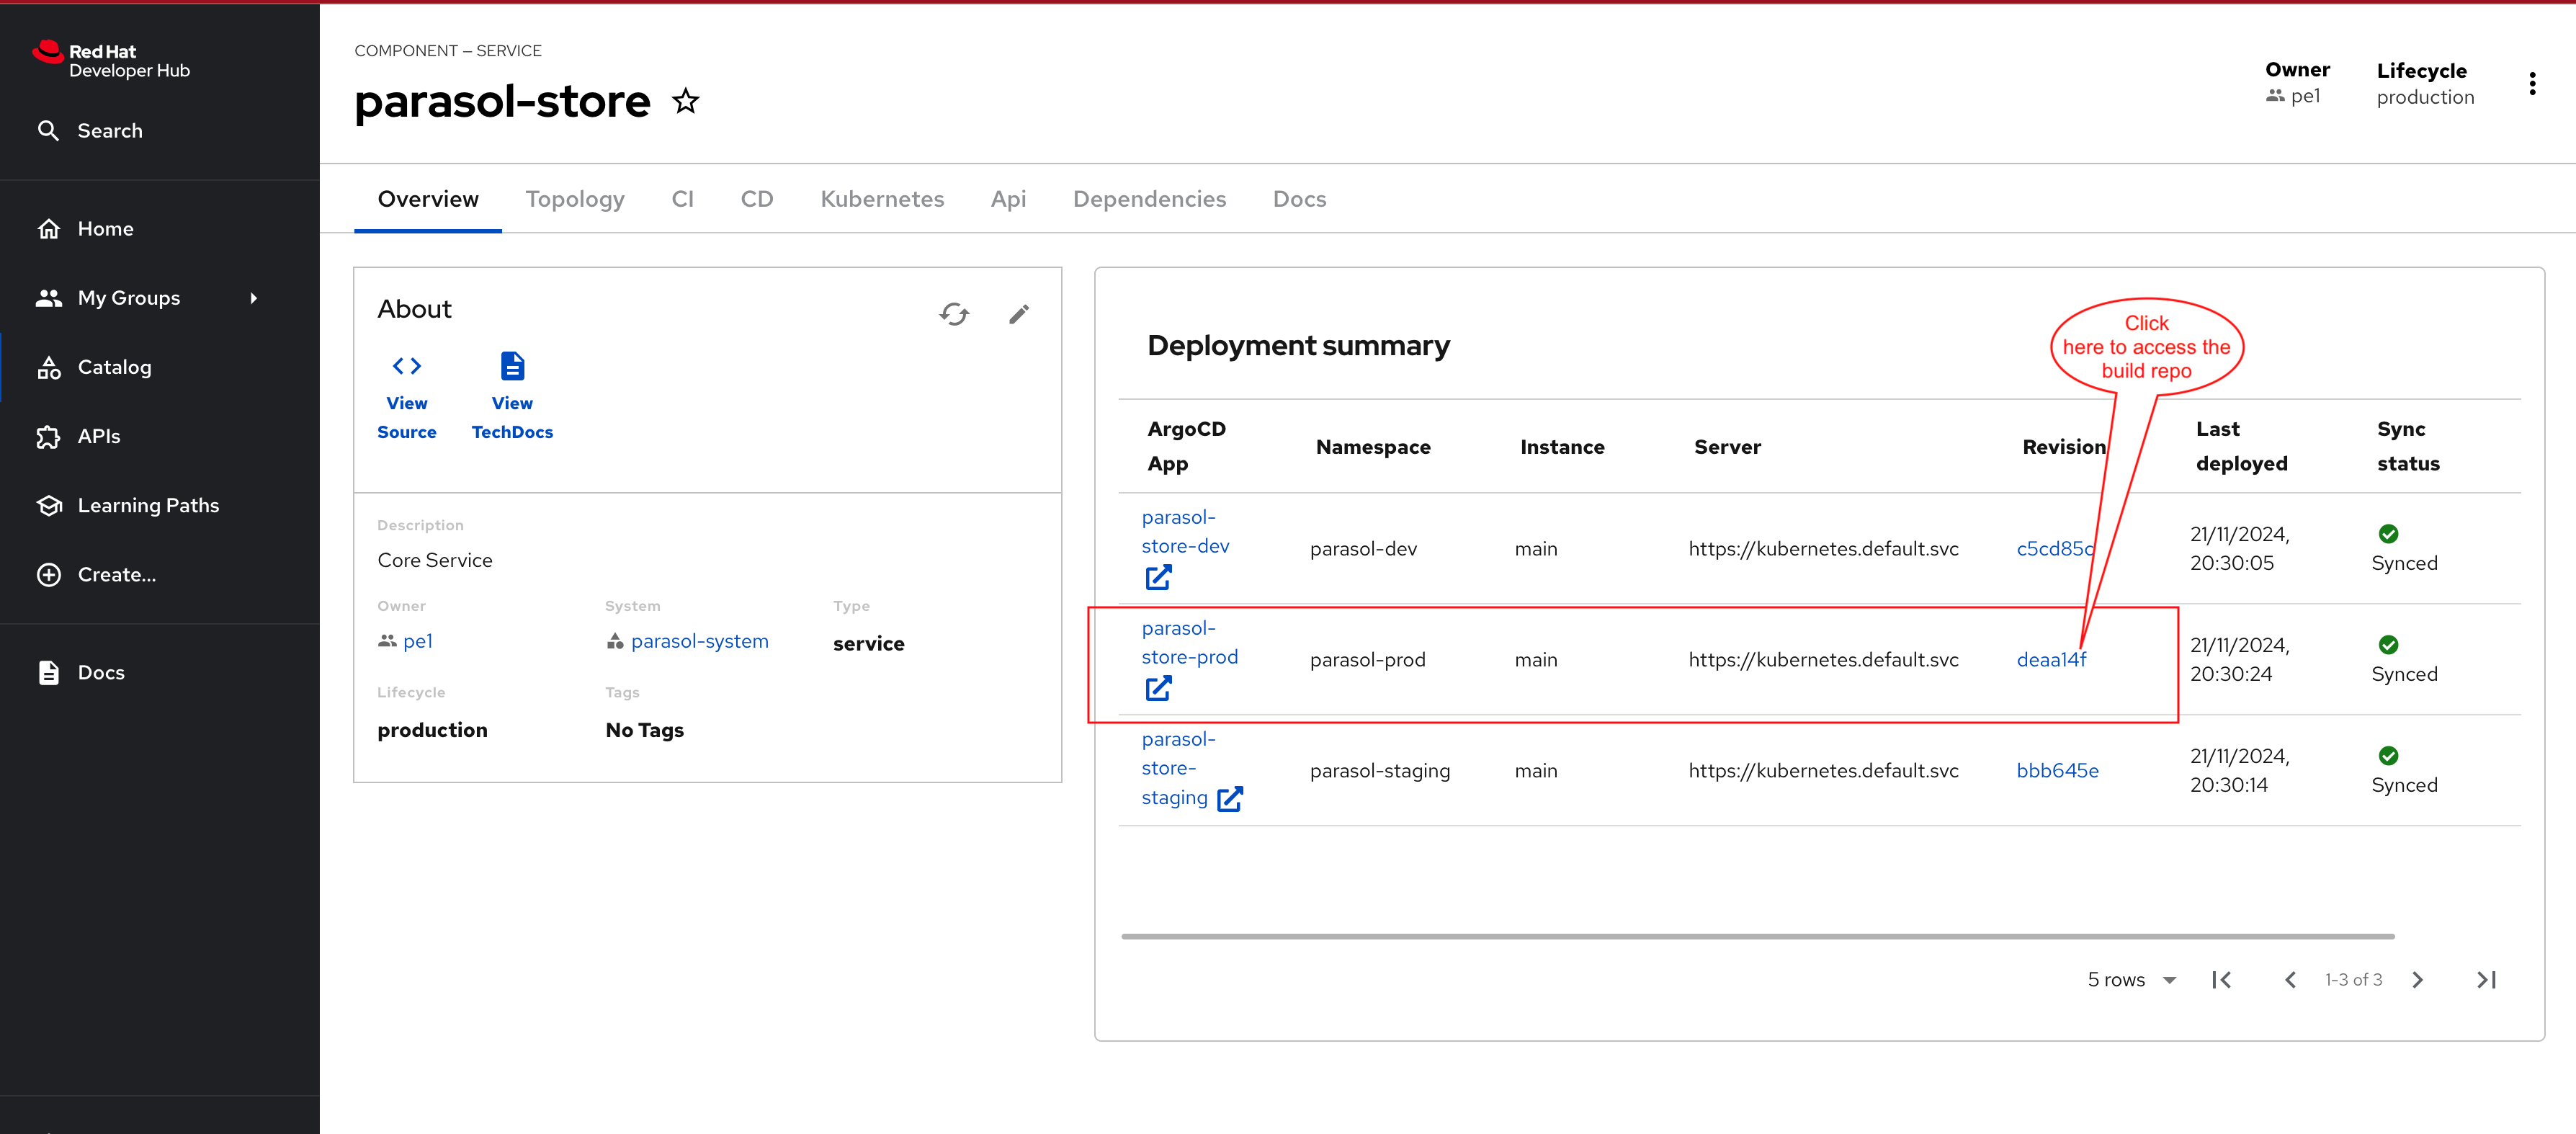Open parasol-system system link
Viewport: 2576px width, 1134px height.
(x=699, y=641)
